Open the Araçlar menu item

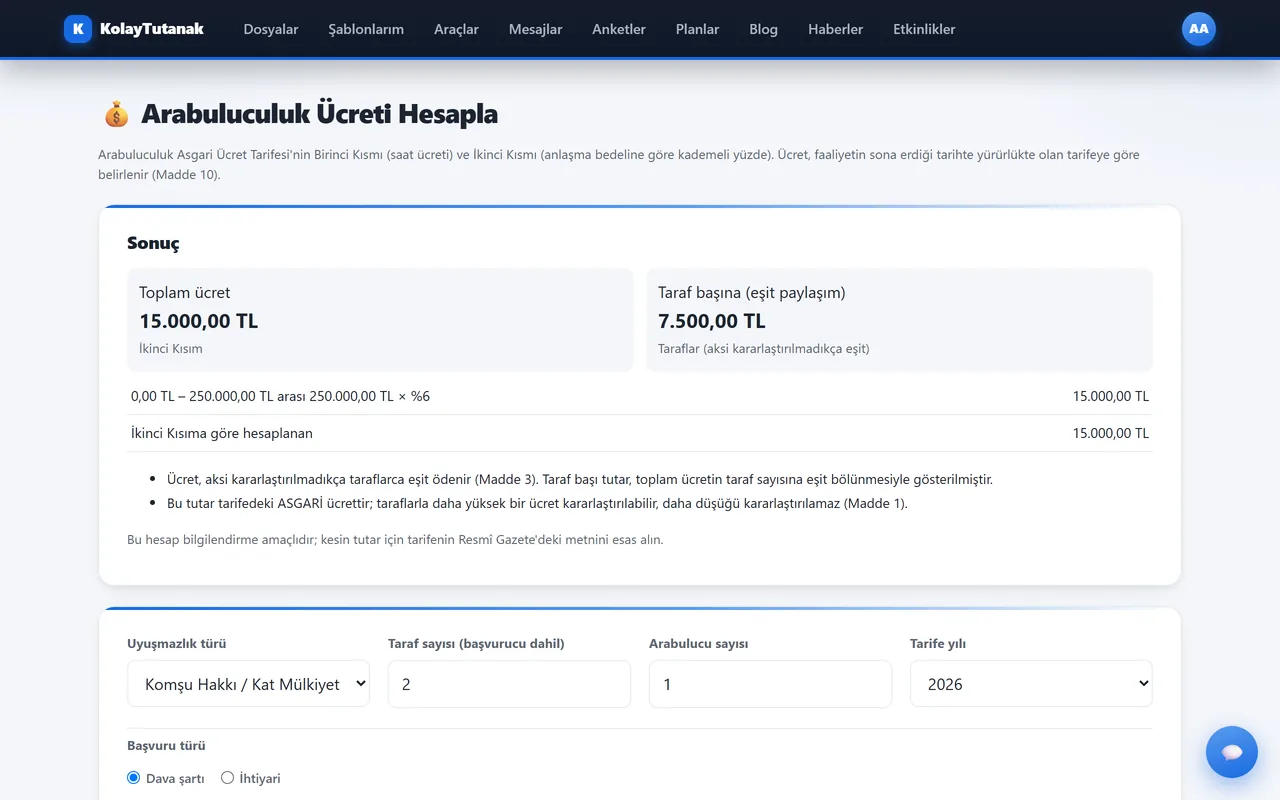(x=456, y=29)
